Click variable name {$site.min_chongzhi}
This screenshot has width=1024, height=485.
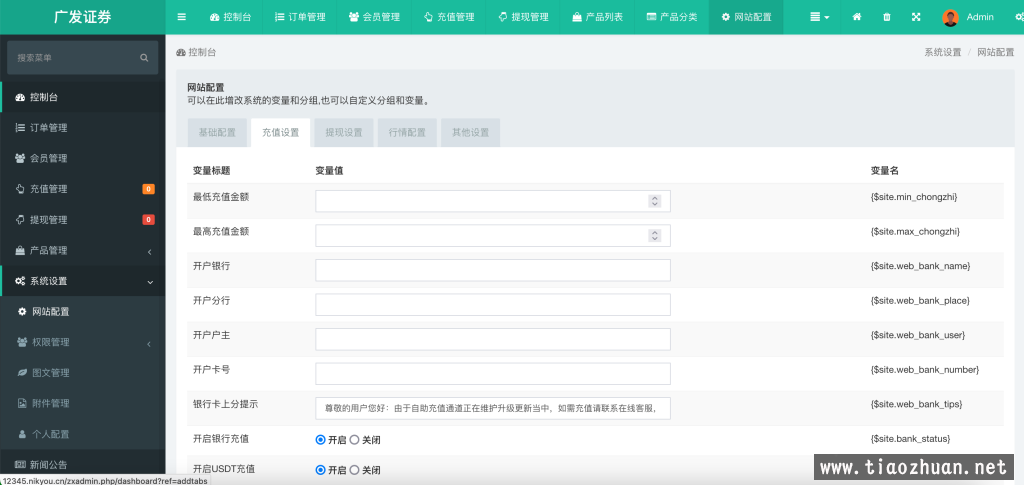914,196
